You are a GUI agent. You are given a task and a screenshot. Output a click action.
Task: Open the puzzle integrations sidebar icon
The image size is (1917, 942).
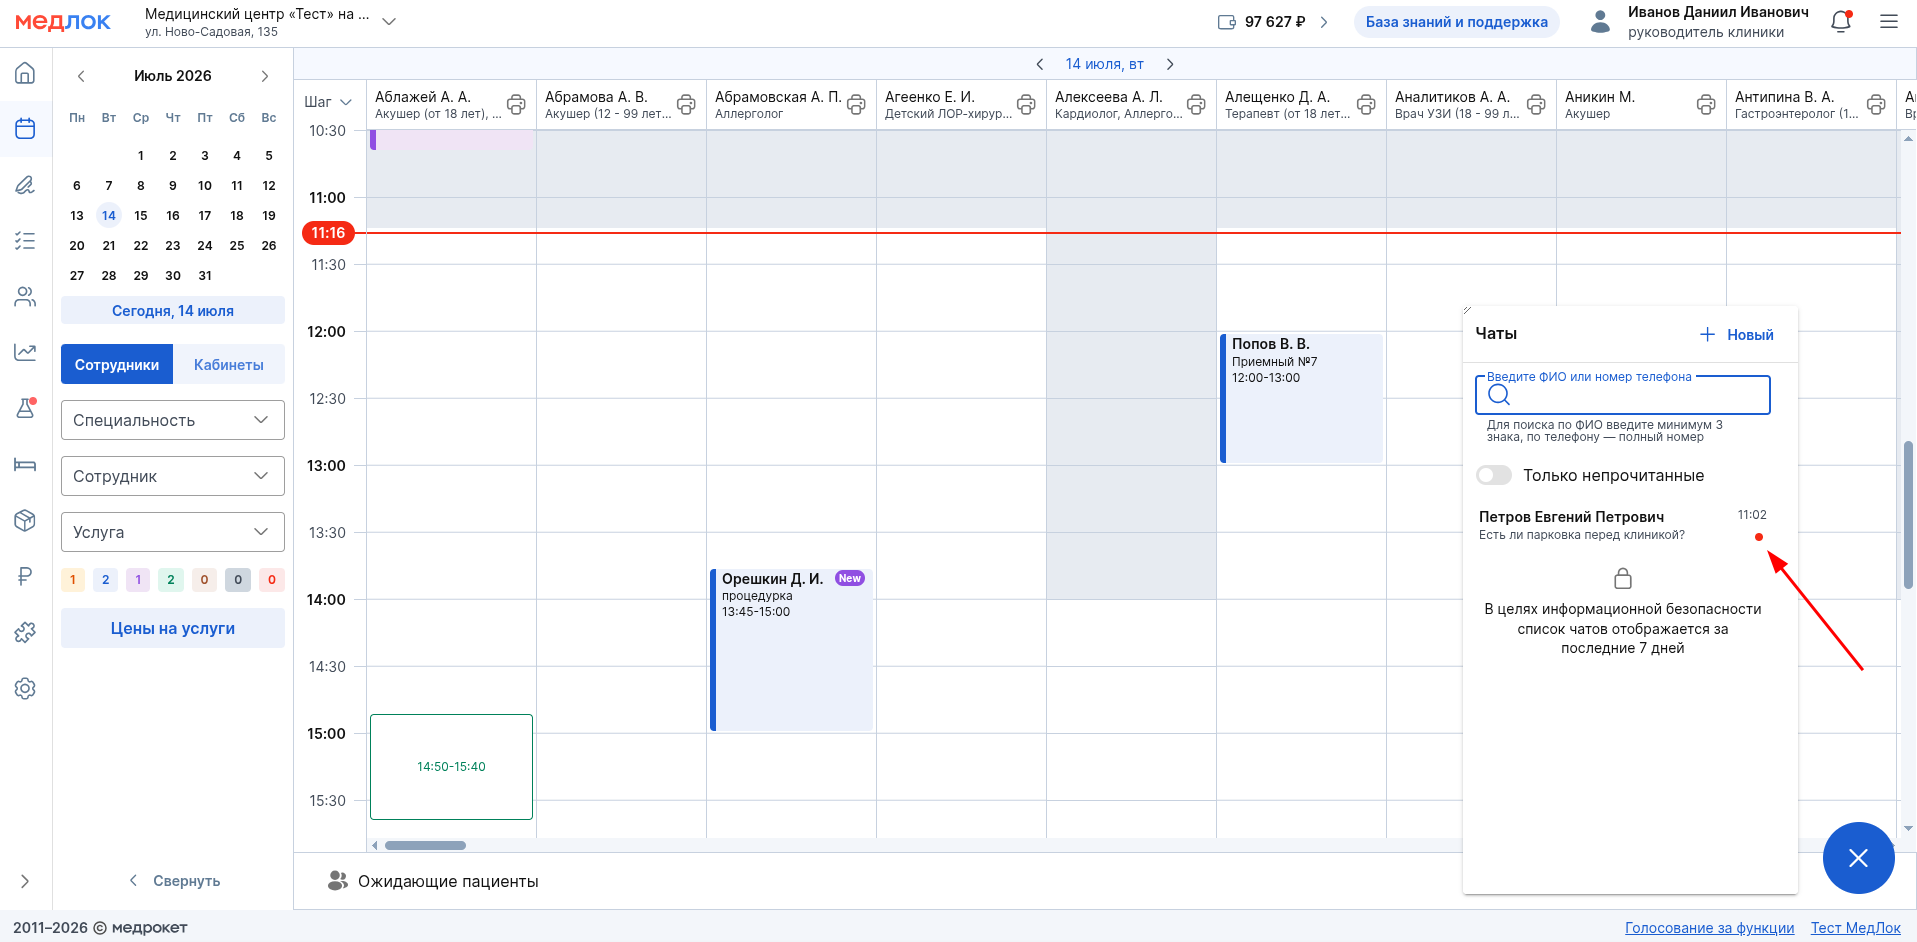pos(25,632)
